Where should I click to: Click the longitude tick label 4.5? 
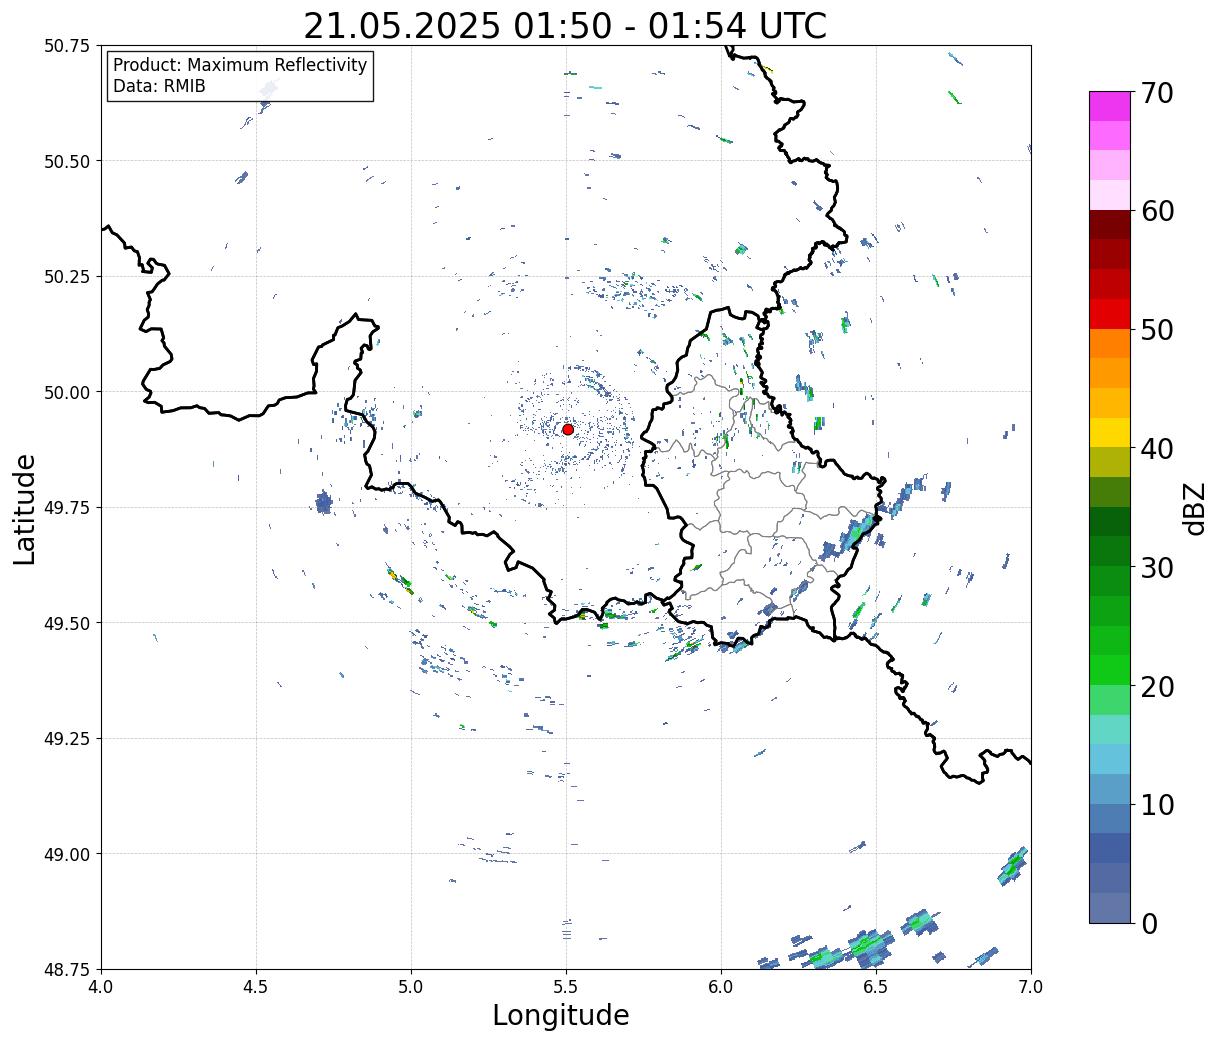256,987
